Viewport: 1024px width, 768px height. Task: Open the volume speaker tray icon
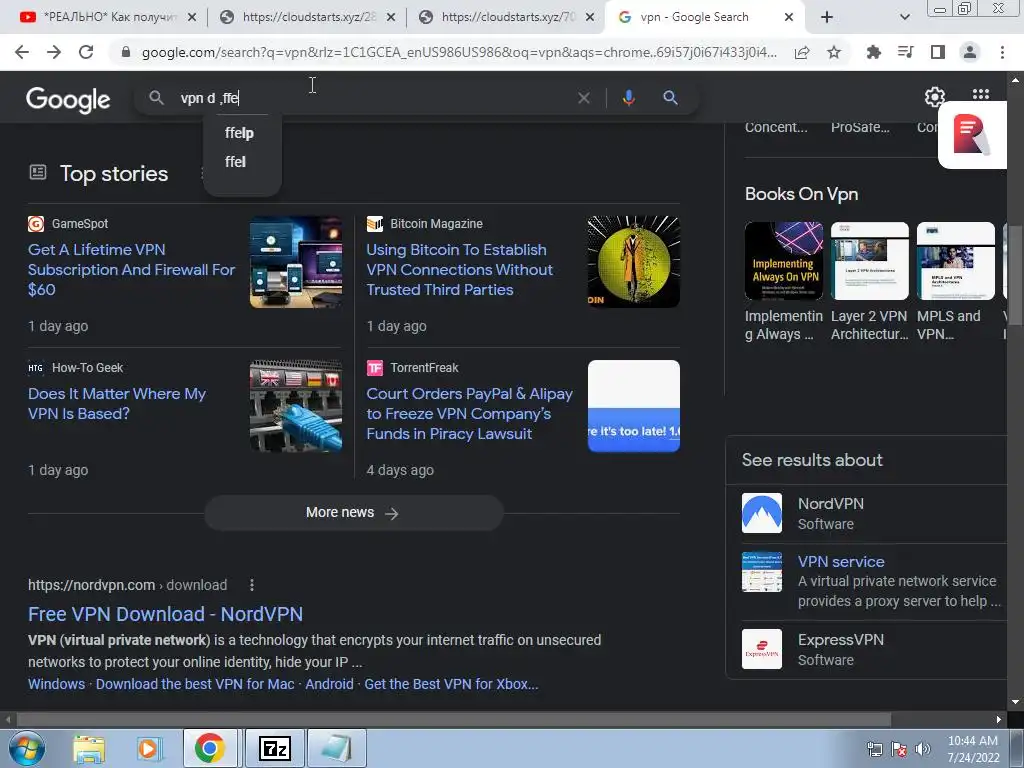tap(923, 749)
